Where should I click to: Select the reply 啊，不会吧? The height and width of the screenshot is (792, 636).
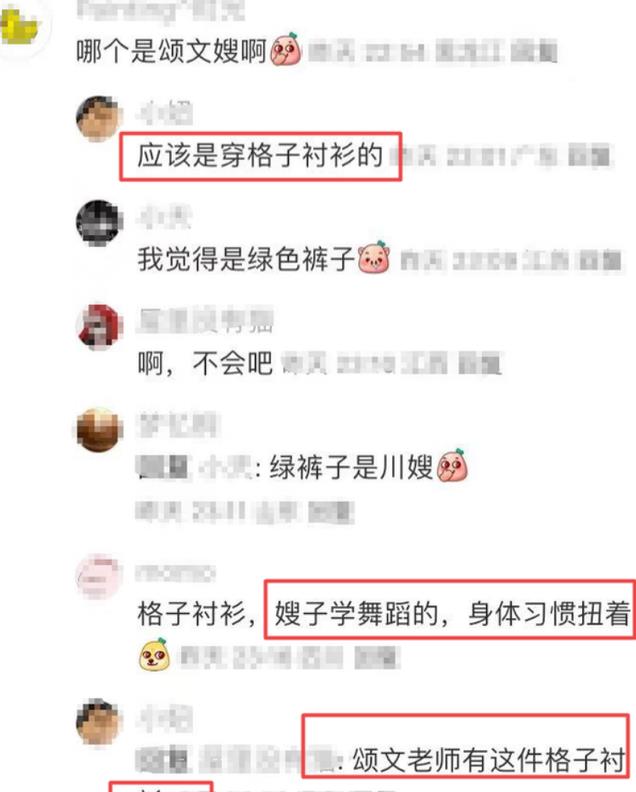click(205, 363)
